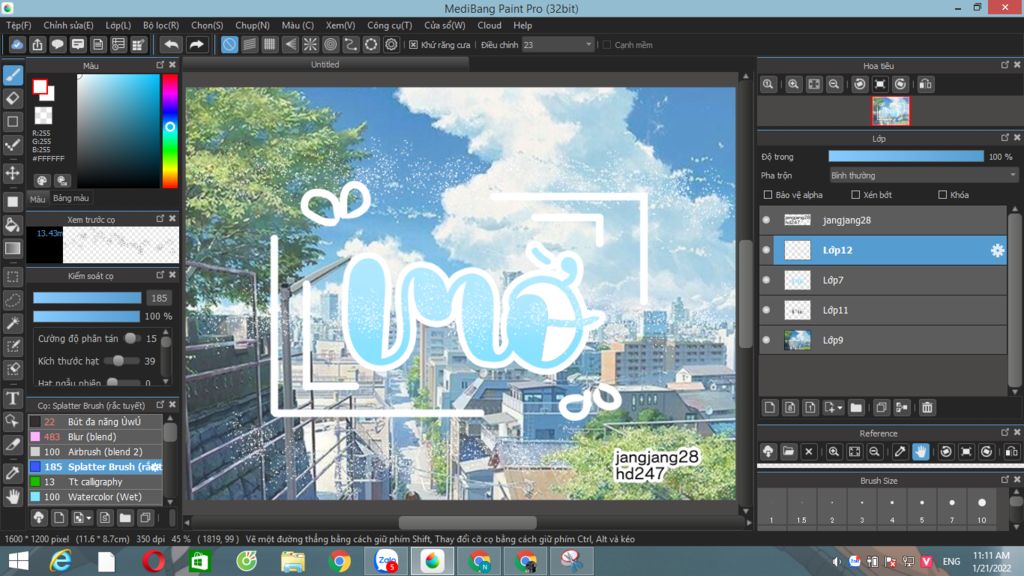
Task: Click the Redo arrow
Action: pyautogui.click(x=196, y=44)
